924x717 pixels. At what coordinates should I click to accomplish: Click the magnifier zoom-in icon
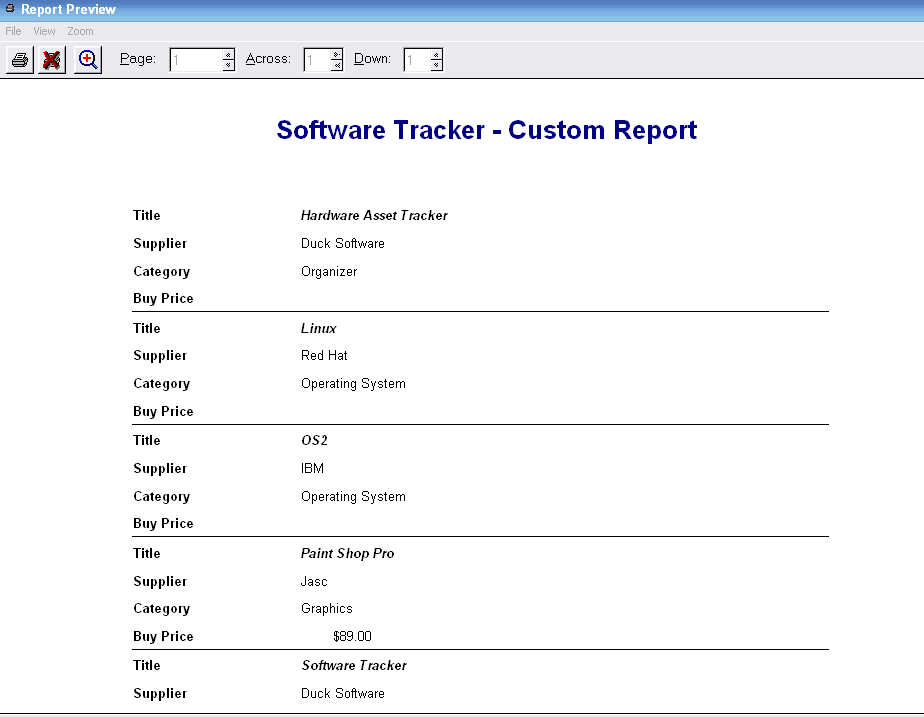click(88, 60)
